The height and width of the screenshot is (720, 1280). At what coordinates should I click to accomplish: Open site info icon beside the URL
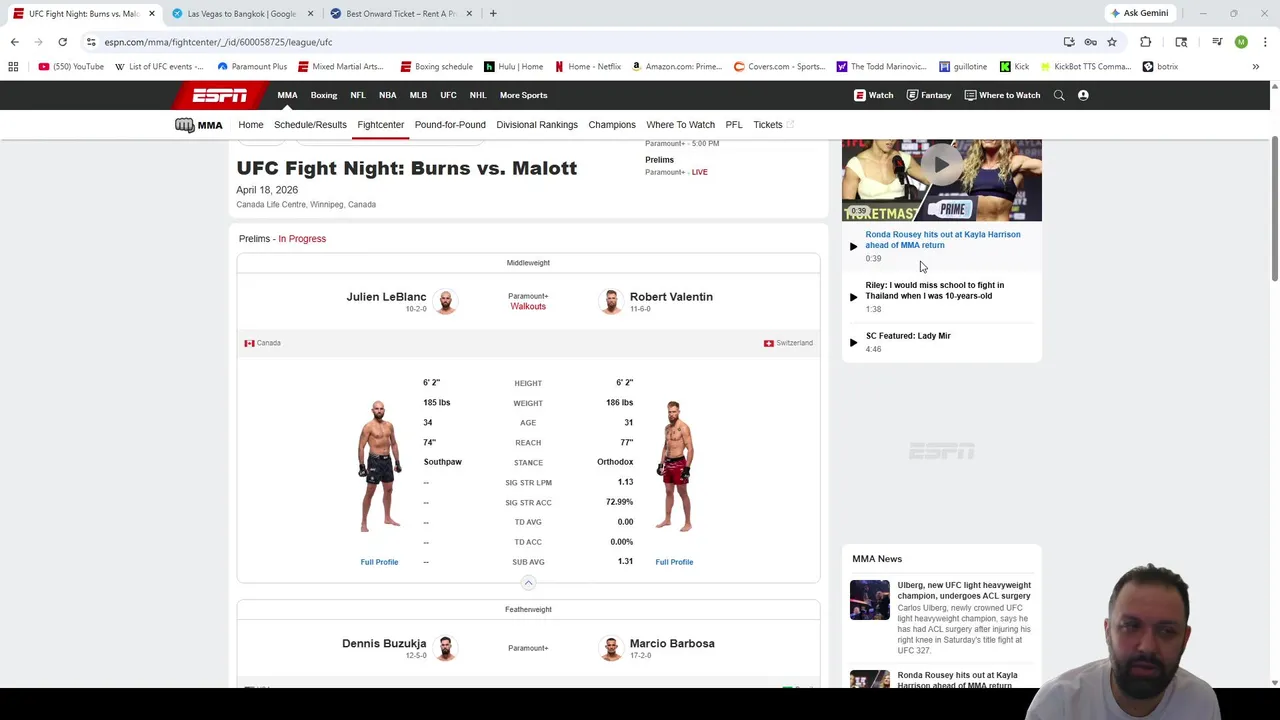tap(91, 42)
